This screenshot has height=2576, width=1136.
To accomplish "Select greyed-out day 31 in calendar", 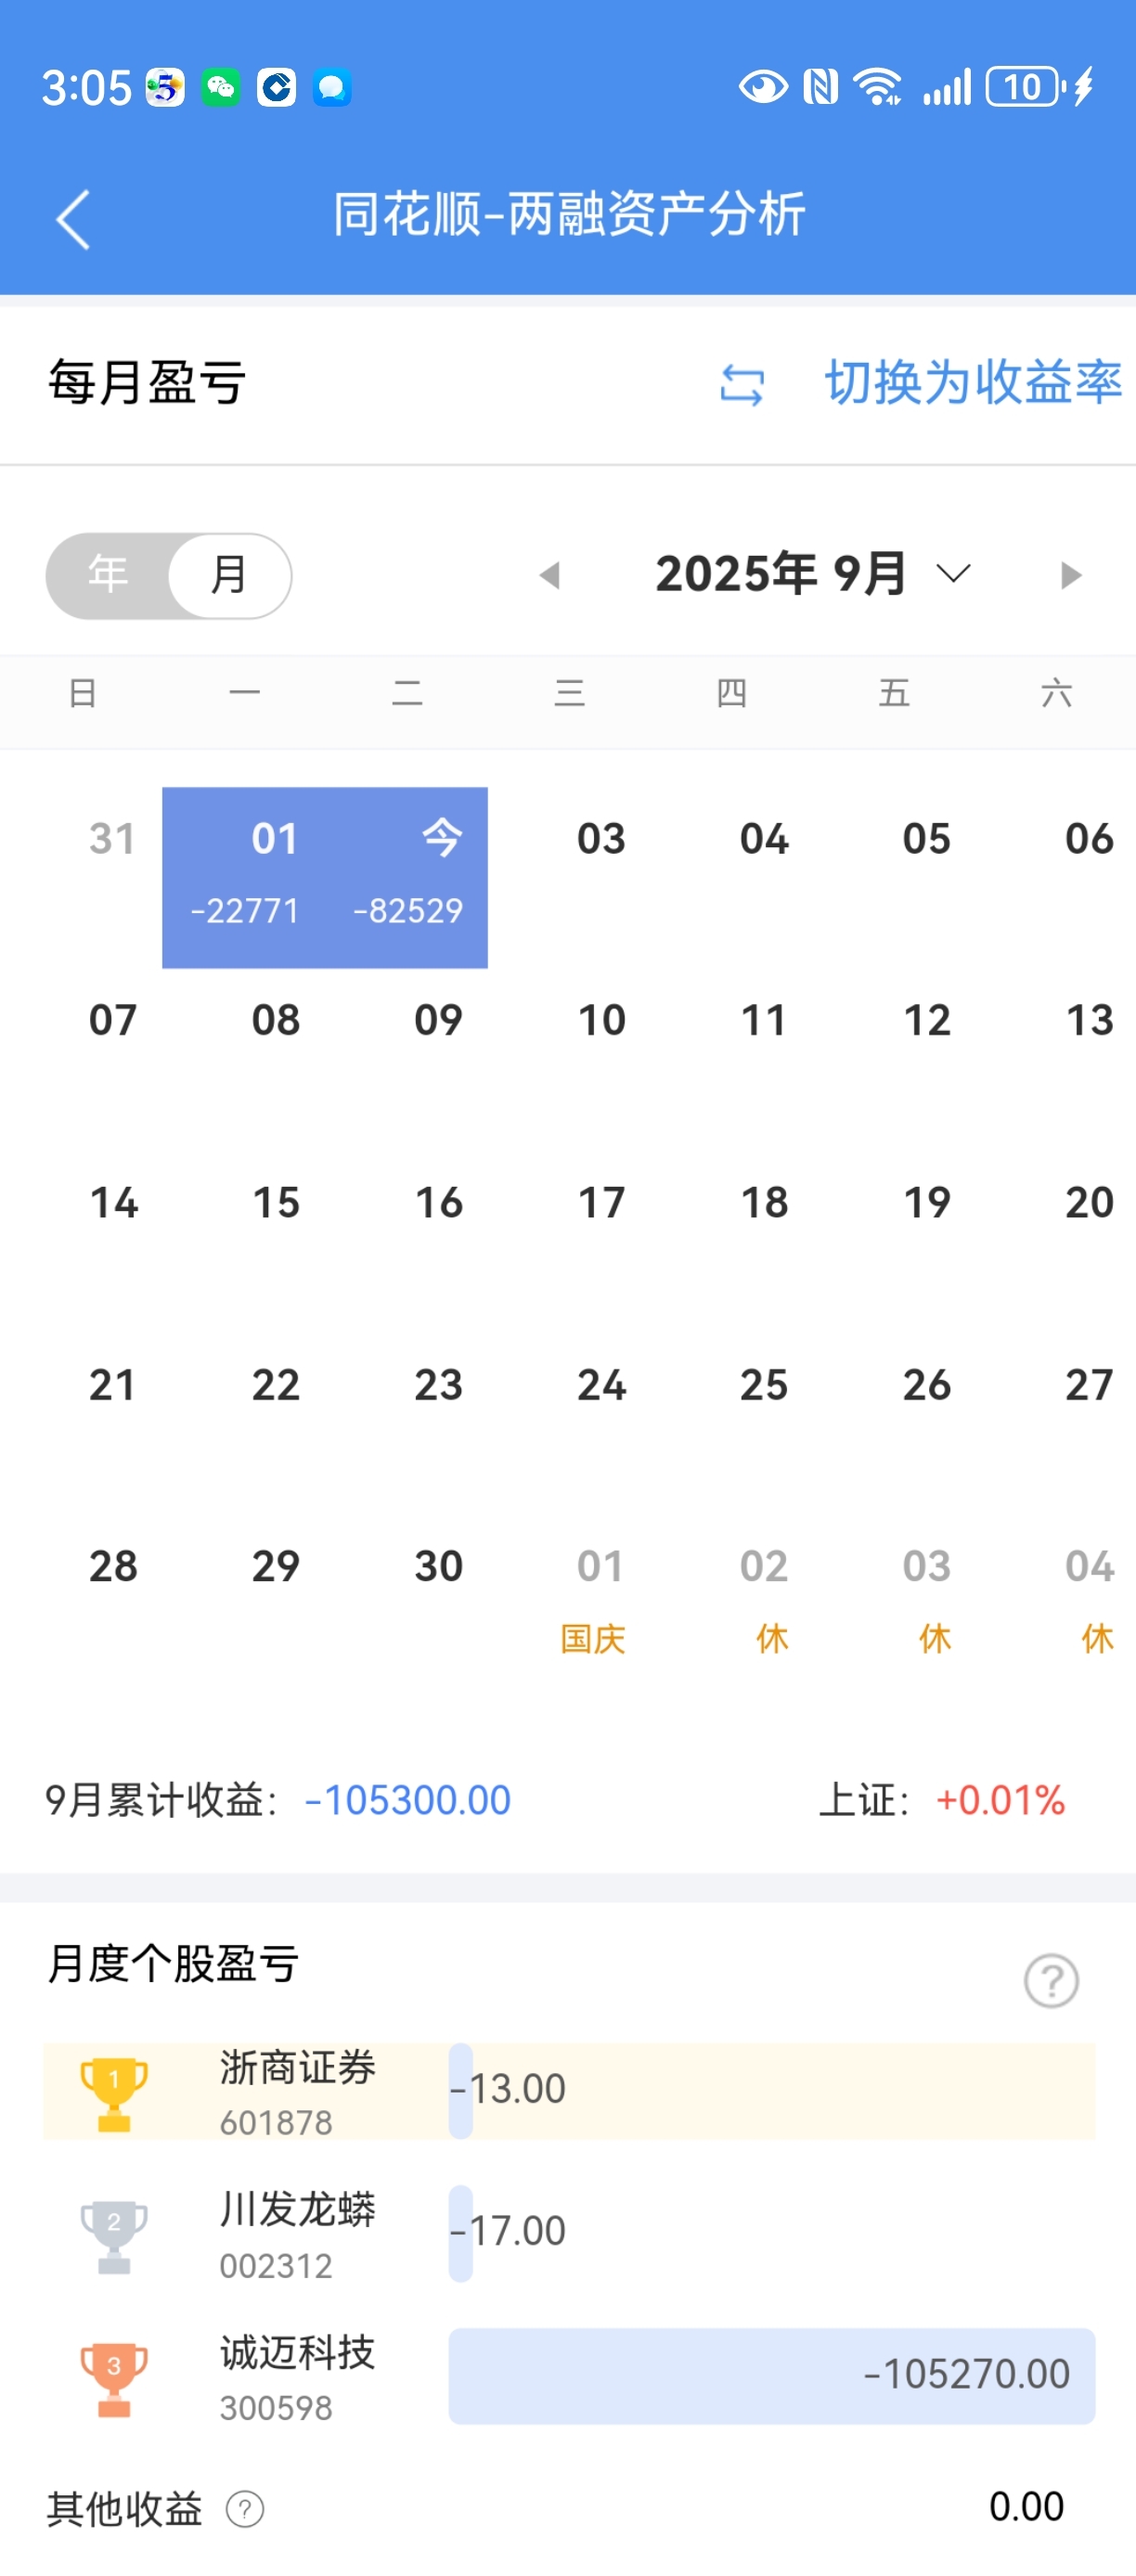I will [x=112, y=838].
